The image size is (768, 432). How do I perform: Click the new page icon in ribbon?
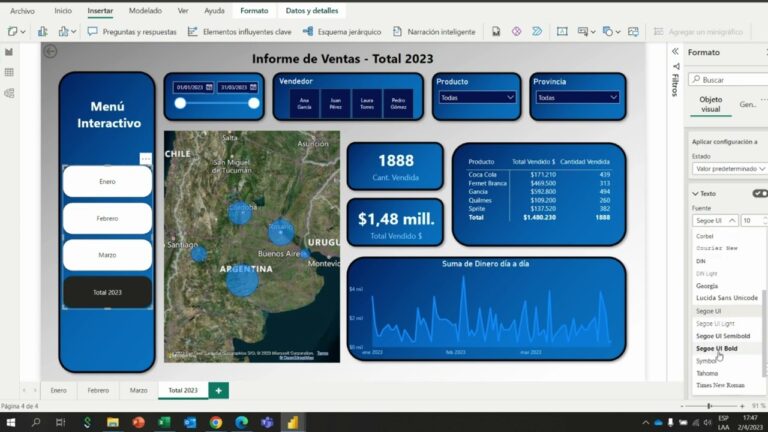tap(12, 32)
